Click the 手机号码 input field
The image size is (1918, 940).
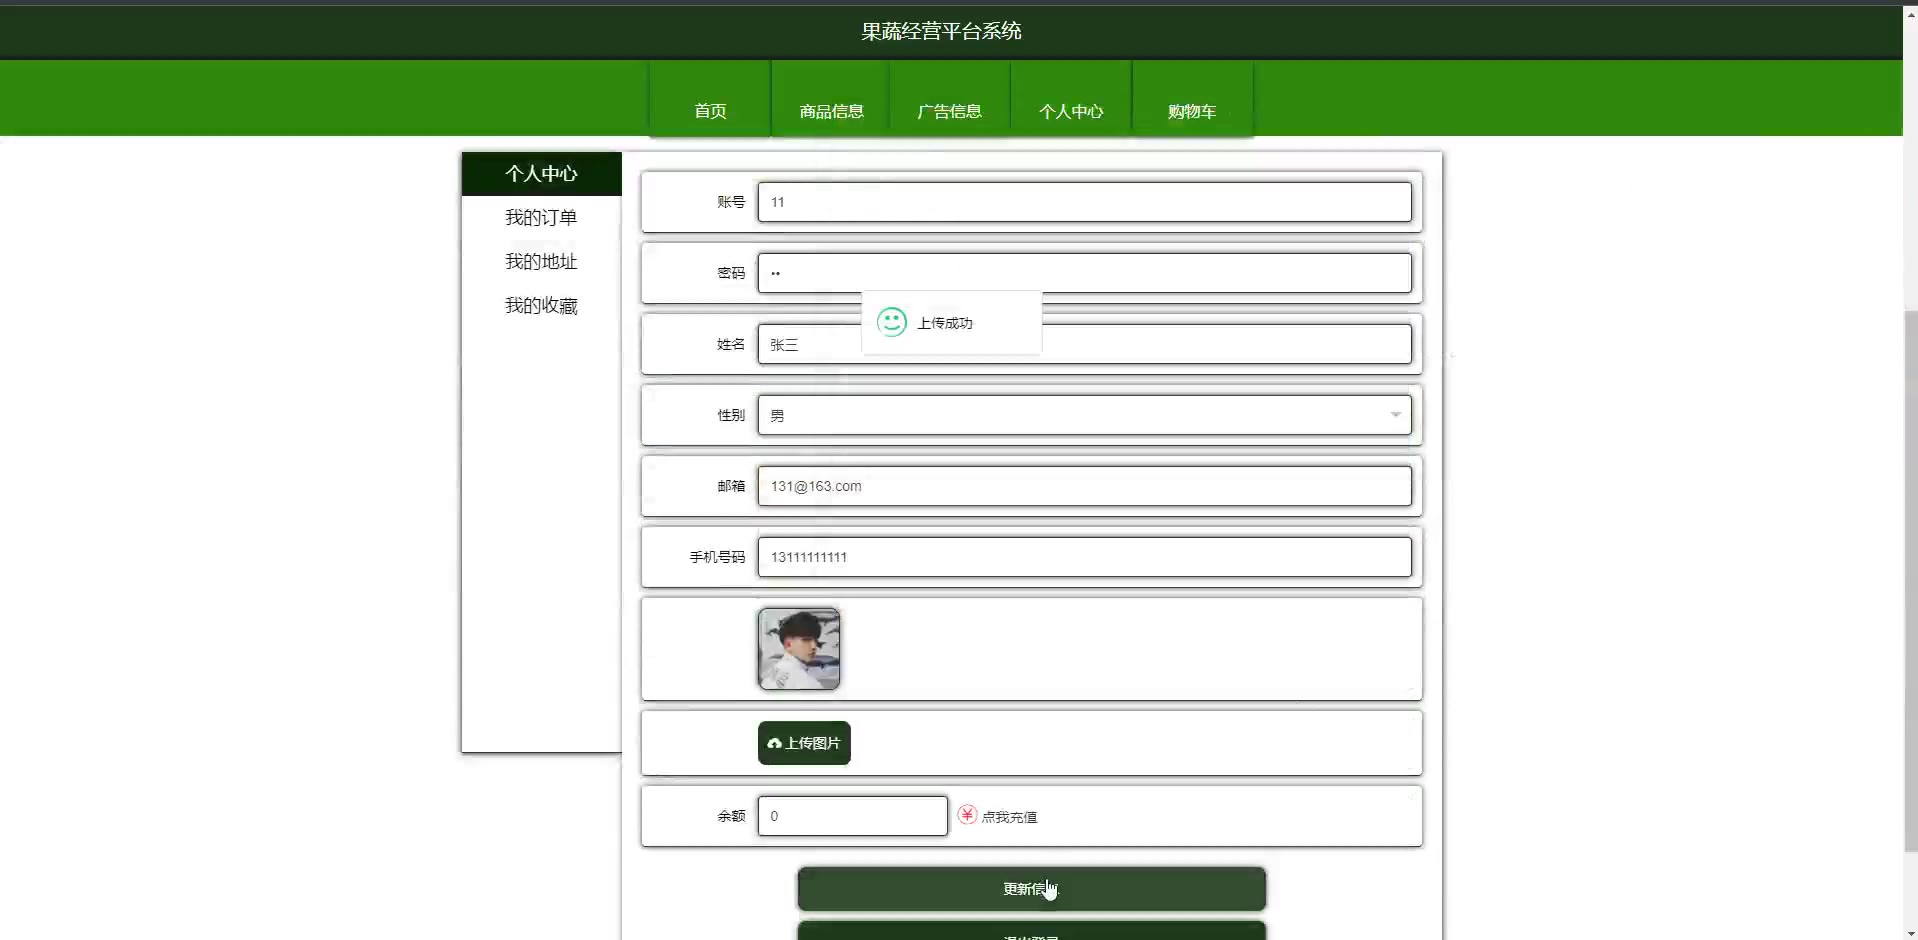(x=1084, y=557)
